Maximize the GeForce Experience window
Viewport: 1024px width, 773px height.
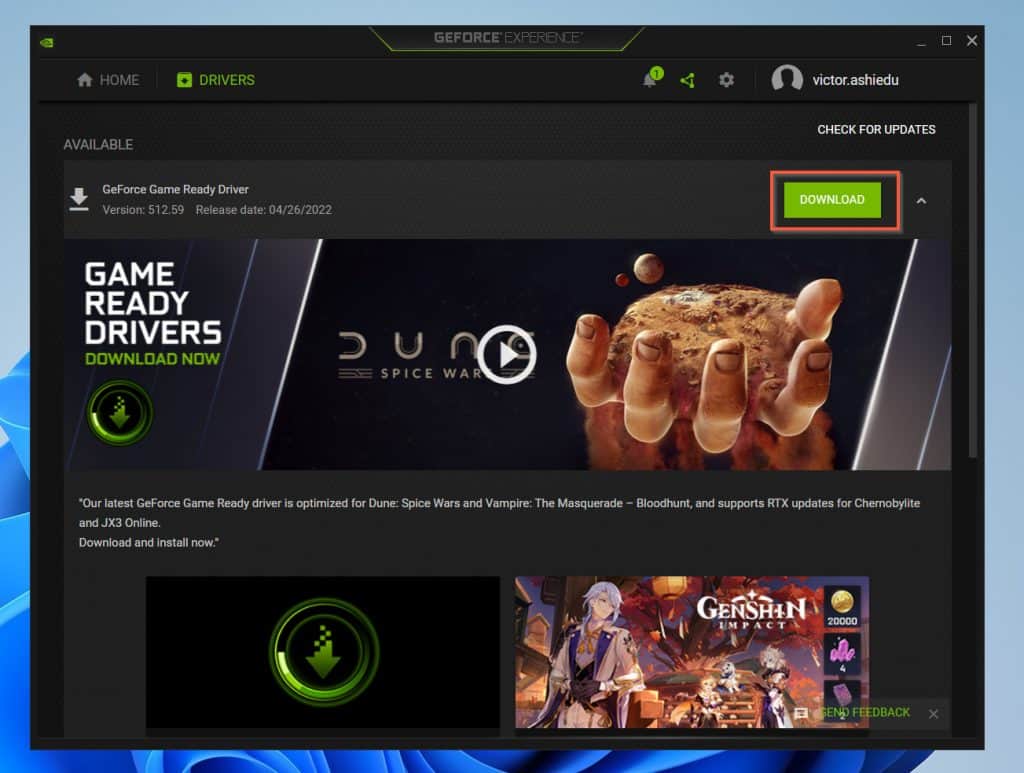(x=946, y=40)
